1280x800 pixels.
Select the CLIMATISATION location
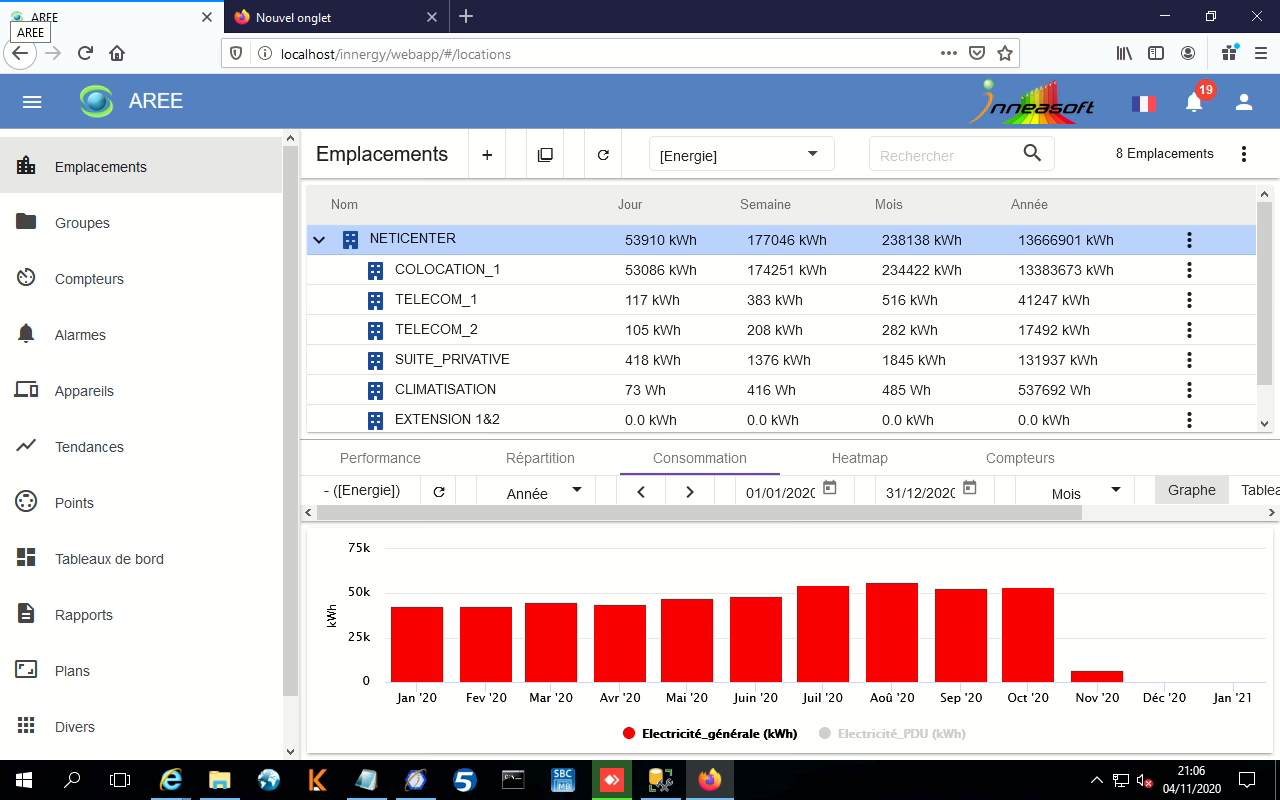click(x=445, y=389)
